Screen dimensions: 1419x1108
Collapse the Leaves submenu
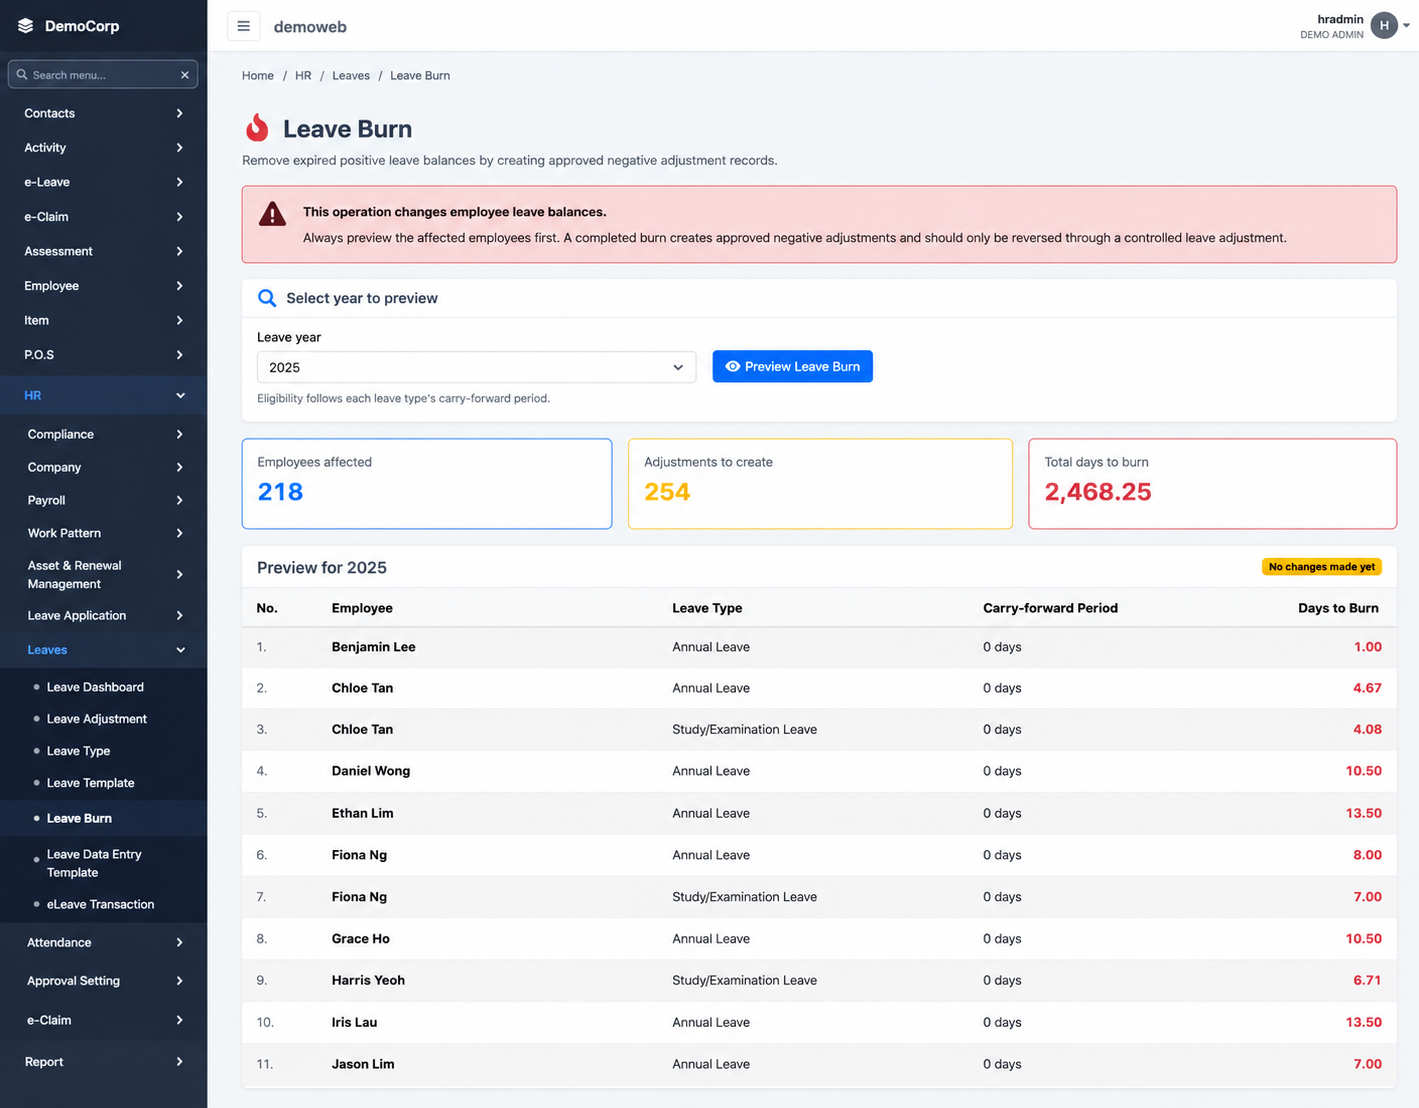[103, 650]
